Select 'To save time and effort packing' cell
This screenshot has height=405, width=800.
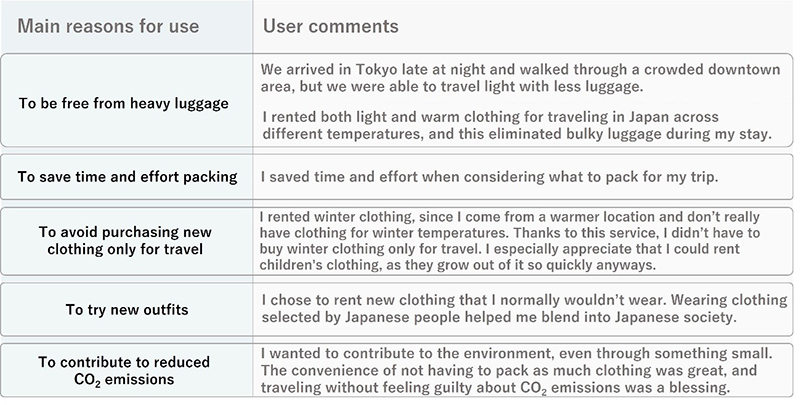(128, 176)
